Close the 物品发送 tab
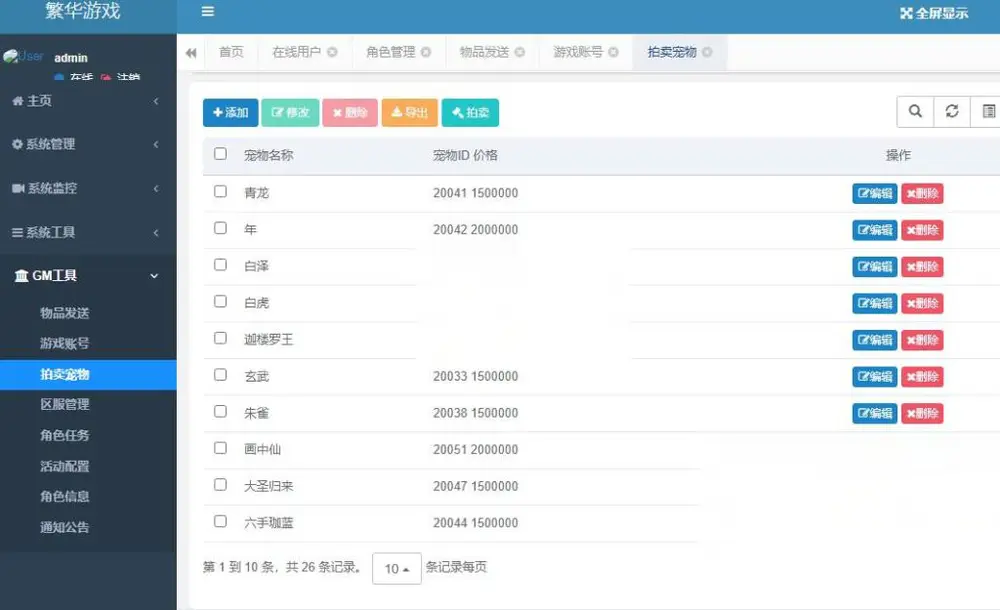The image size is (1000, 610). click(x=520, y=52)
